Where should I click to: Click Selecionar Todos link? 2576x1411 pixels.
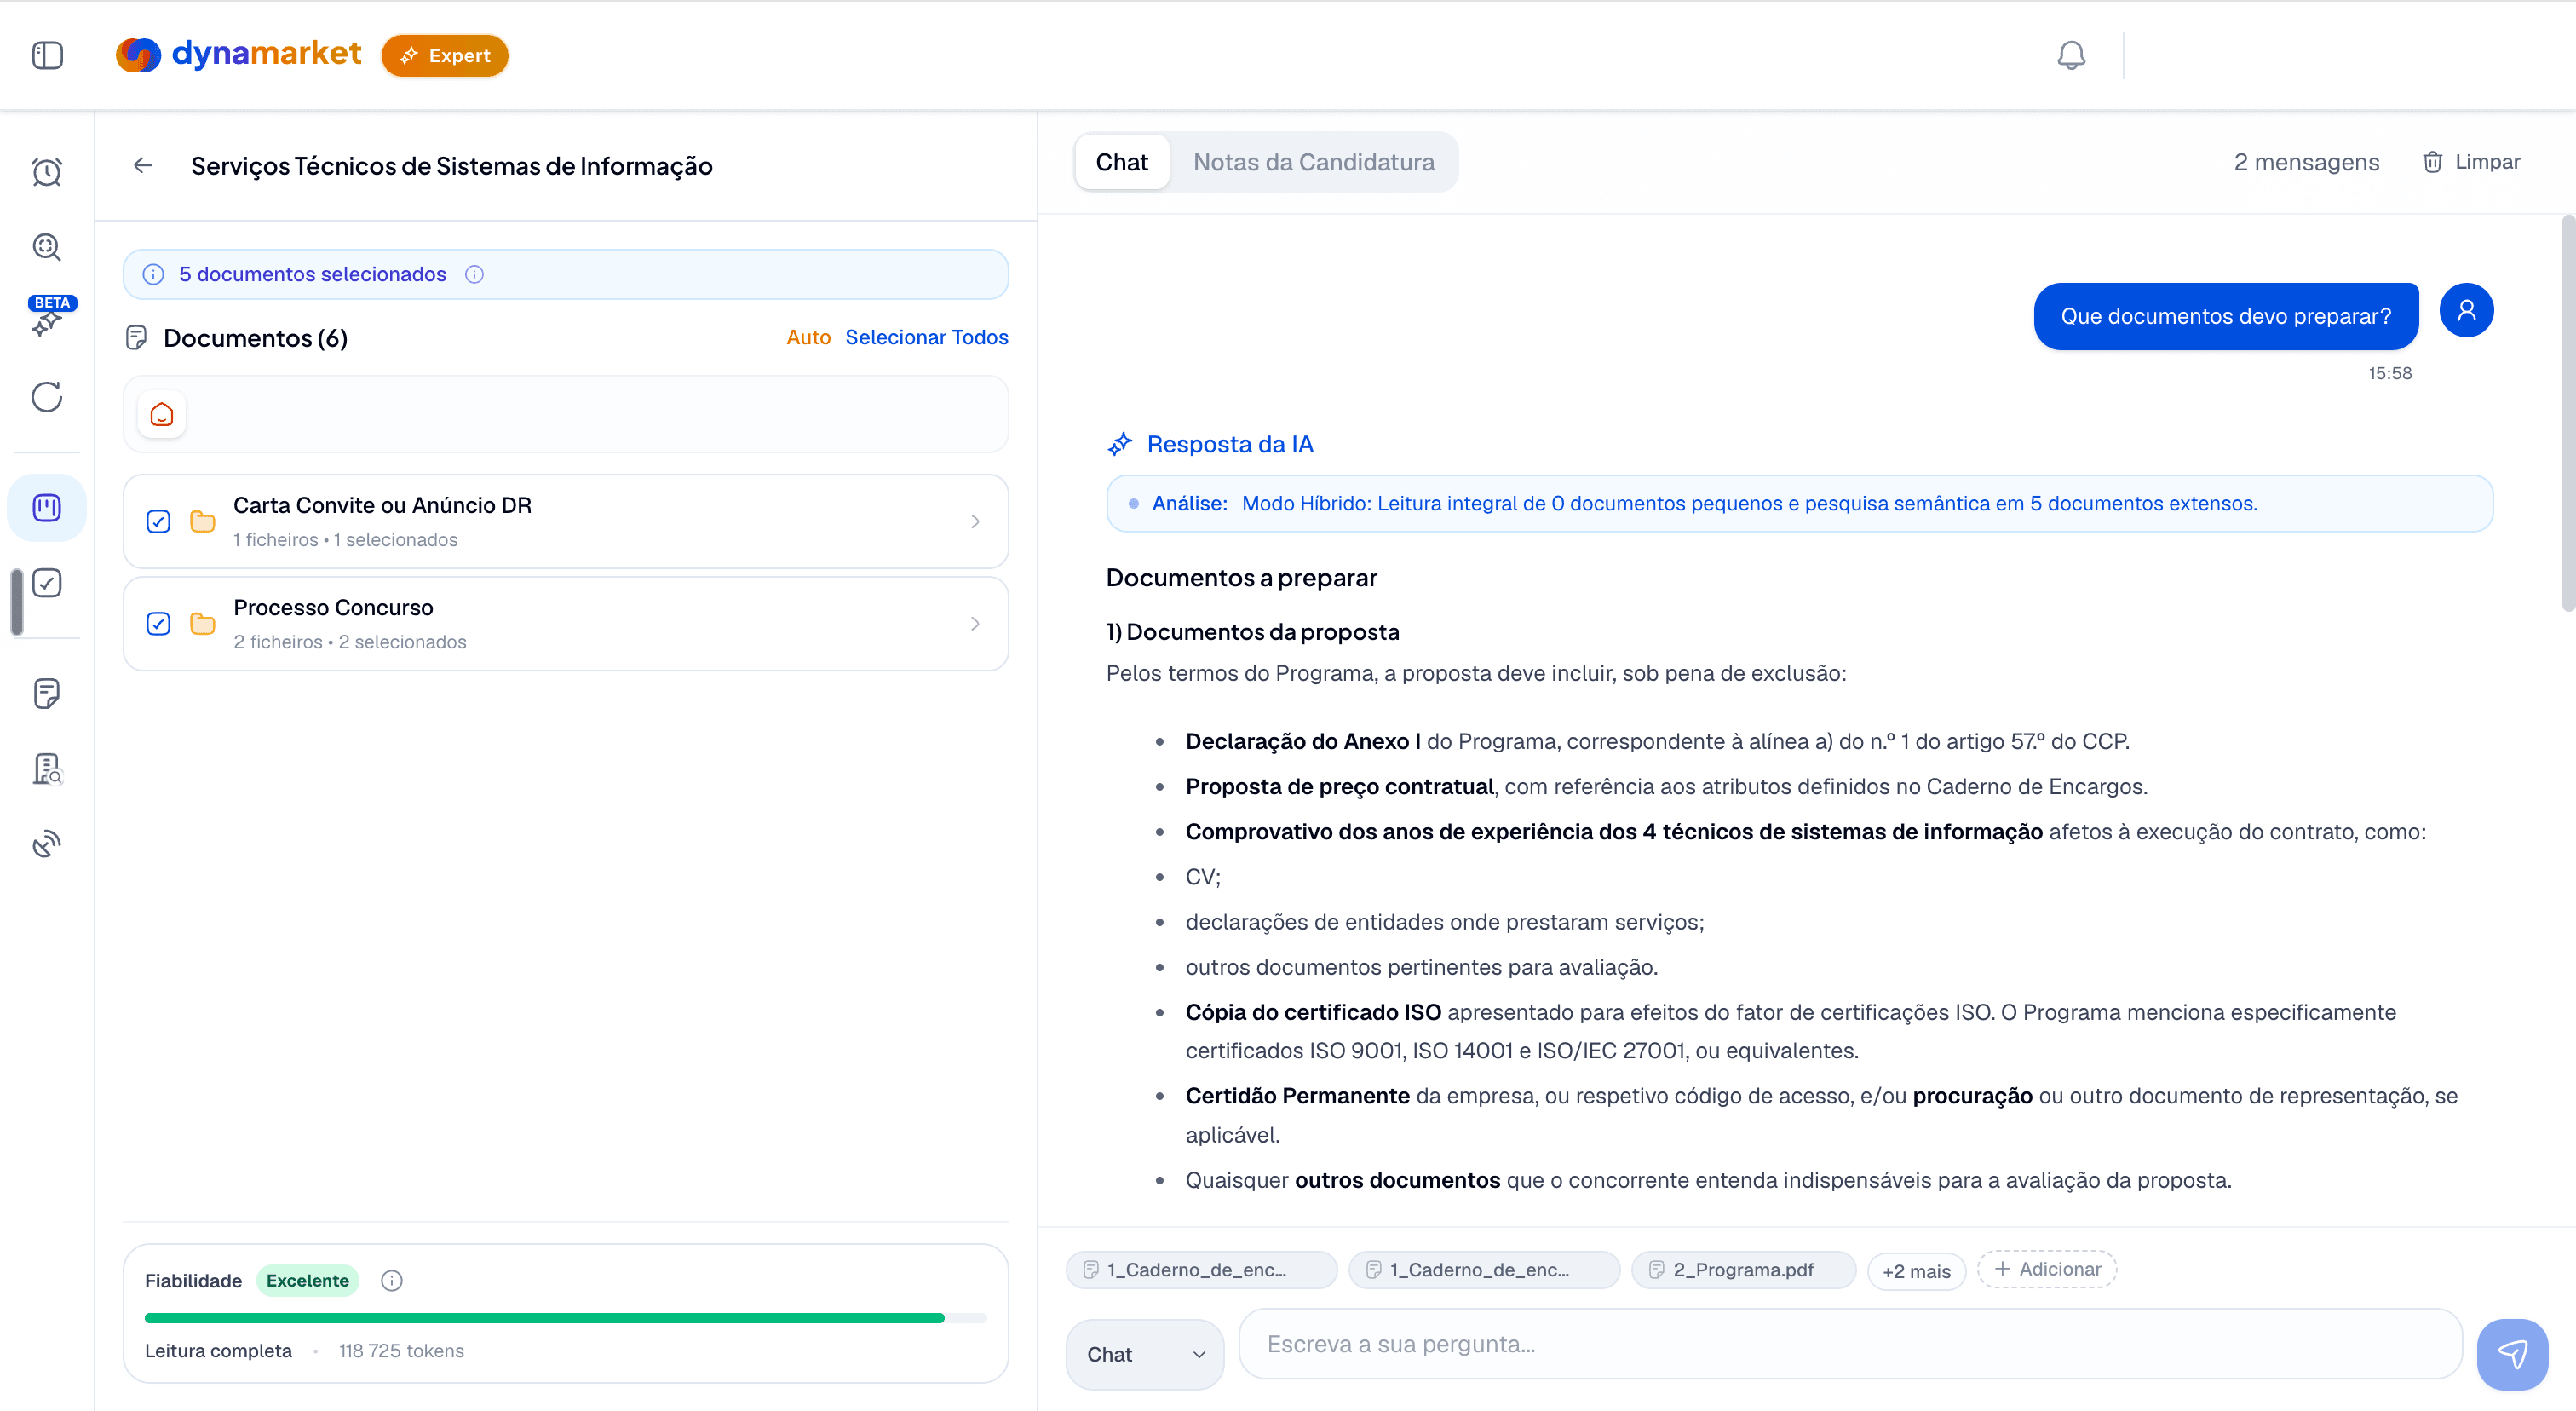tap(927, 337)
